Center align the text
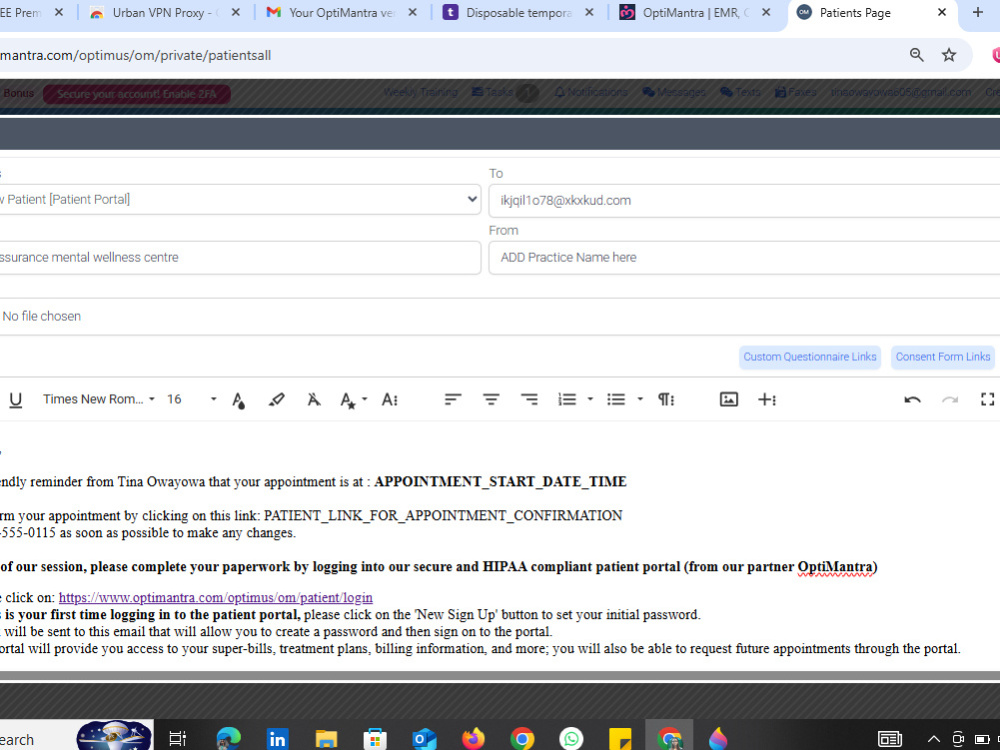The image size is (1000, 750). click(491, 400)
